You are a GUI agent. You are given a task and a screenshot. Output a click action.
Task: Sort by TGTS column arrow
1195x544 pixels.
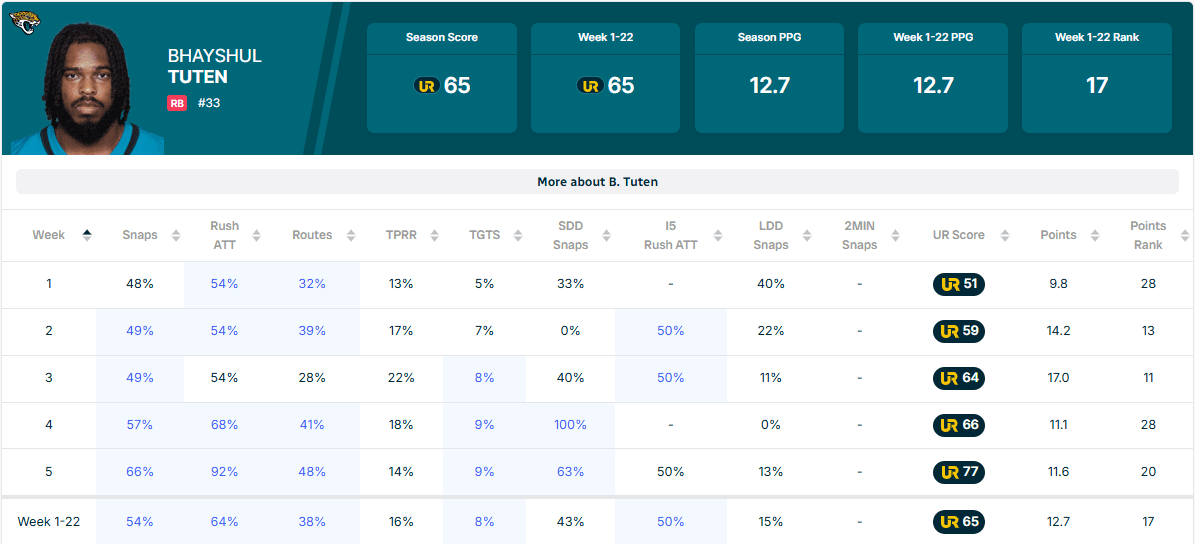click(x=517, y=235)
